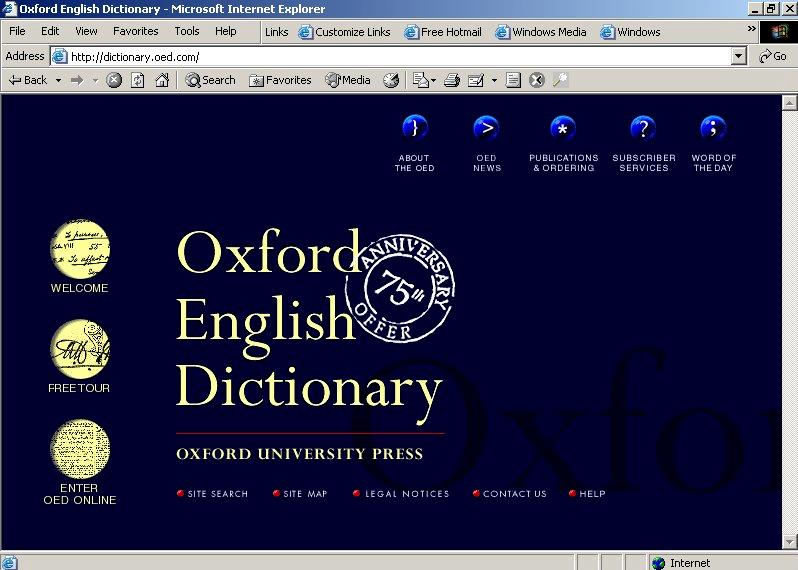The height and width of the screenshot is (570, 798).
Task: Open the History clock icon
Action: click(391, 80)
